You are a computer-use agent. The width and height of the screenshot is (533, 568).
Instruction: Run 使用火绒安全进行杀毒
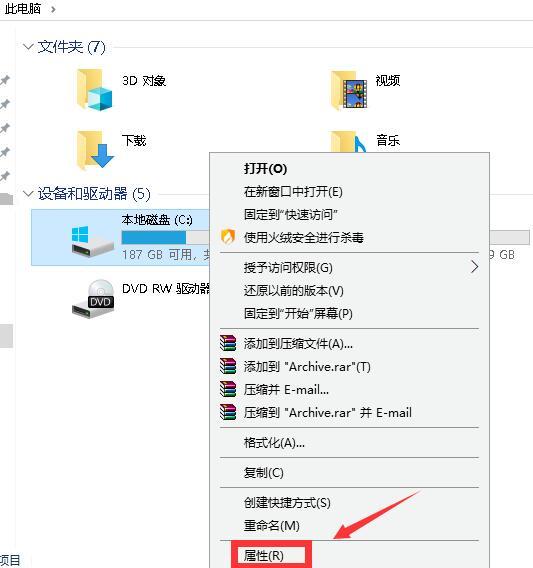coord(304,238)
